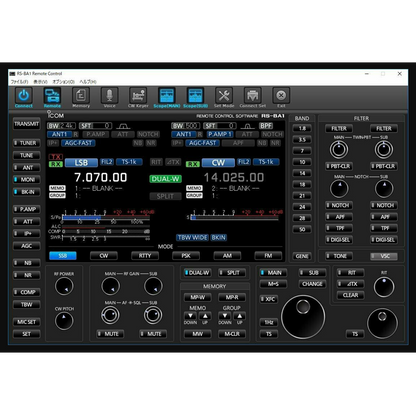Click the MAIN RF GAIN knob
Image resolution: width=416 pixels, height=416 pixels.
click(x=110, y=287)
